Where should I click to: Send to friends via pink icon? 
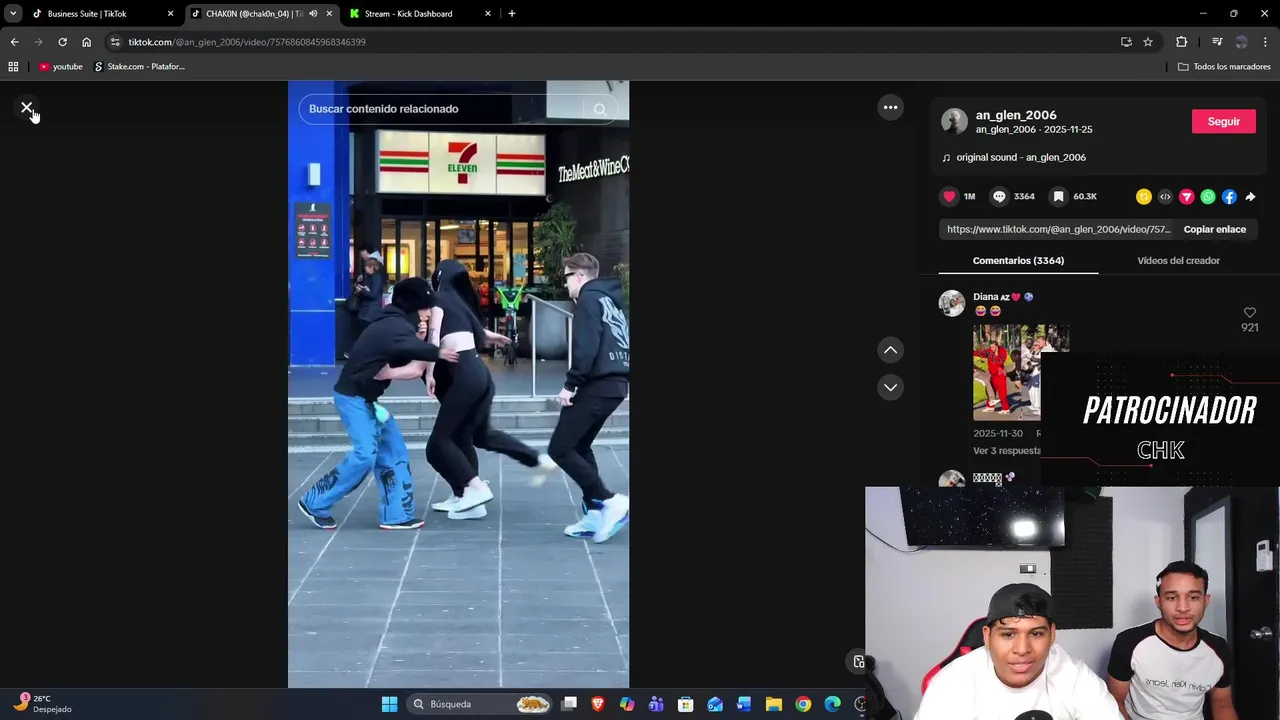pyautogui.click(x=1186, y=197)
